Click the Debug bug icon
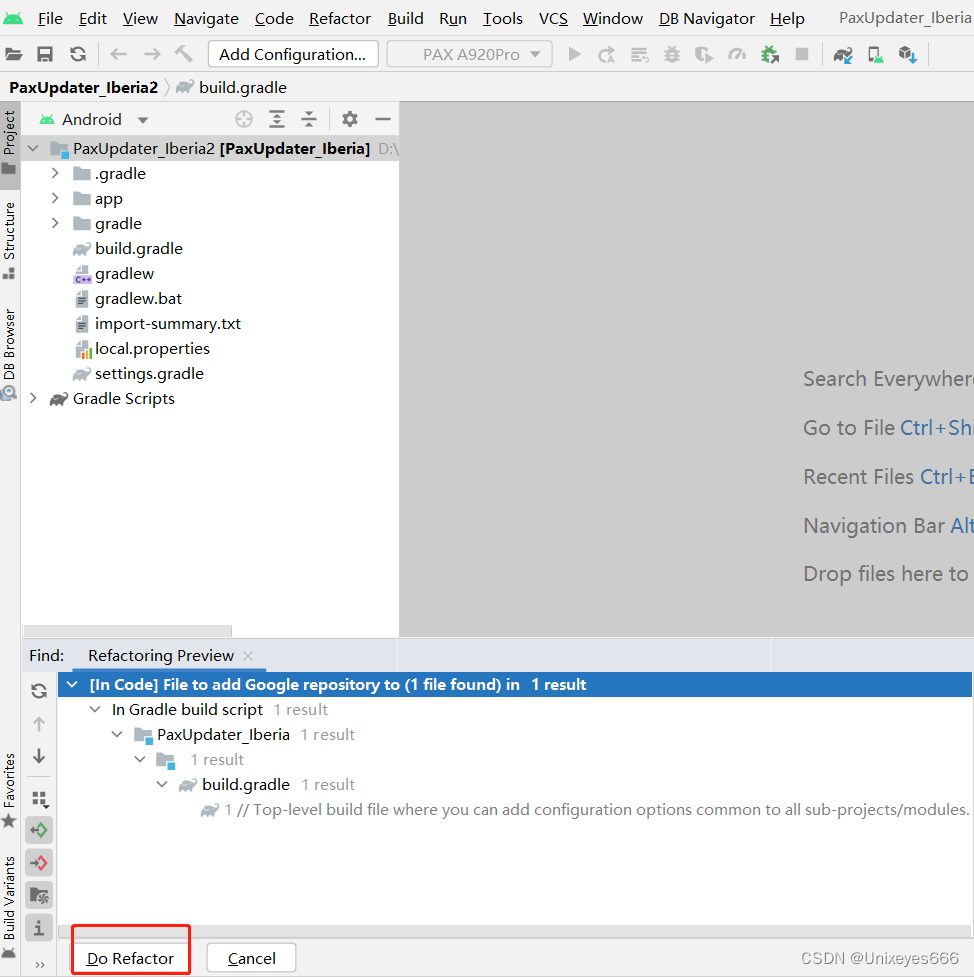Image resolution: width=974 pixels, height=977 pixels. (672, 55)
